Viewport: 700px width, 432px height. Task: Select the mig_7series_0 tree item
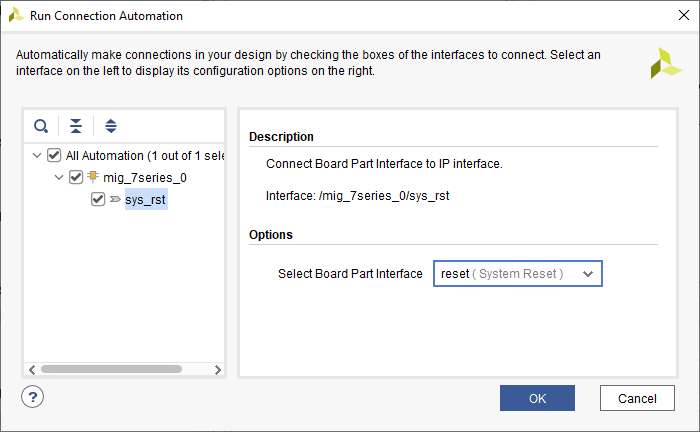coord(145,178)
